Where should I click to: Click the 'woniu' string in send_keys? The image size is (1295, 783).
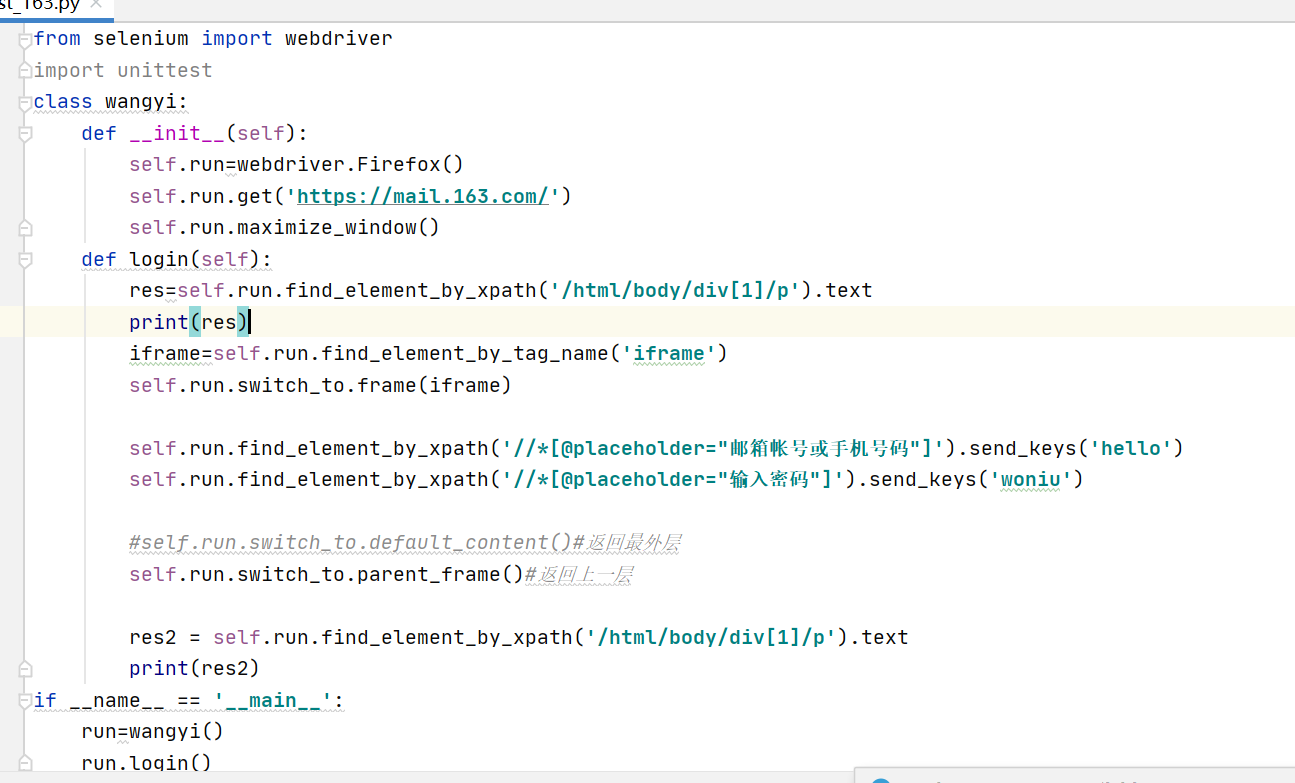click(1030, 479)
